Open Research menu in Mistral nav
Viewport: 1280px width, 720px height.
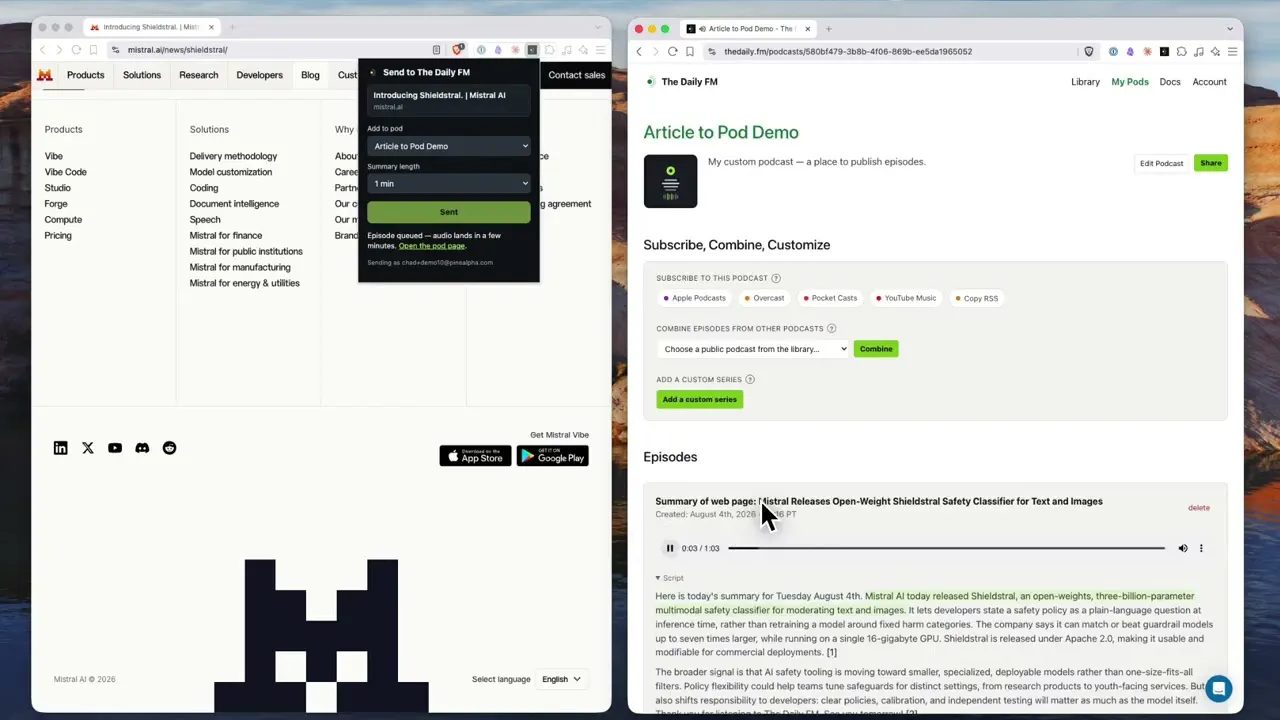(199, 75)
